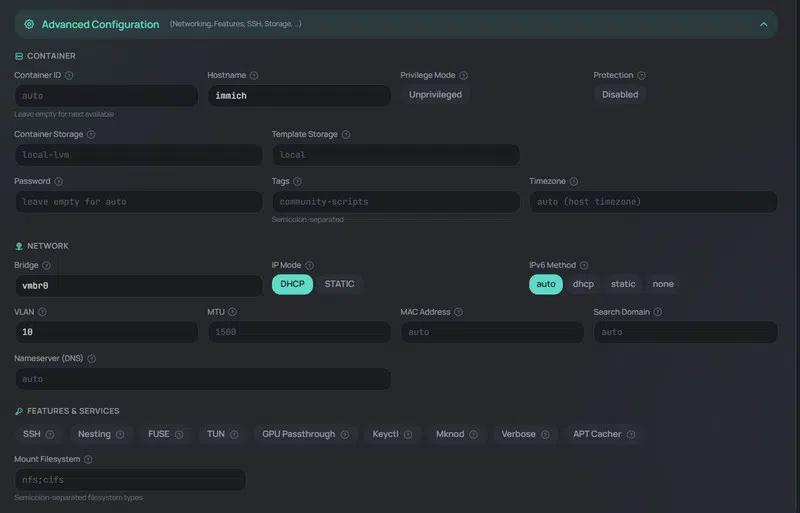Choose dhcp as IPv6 method

coord(583,284)
